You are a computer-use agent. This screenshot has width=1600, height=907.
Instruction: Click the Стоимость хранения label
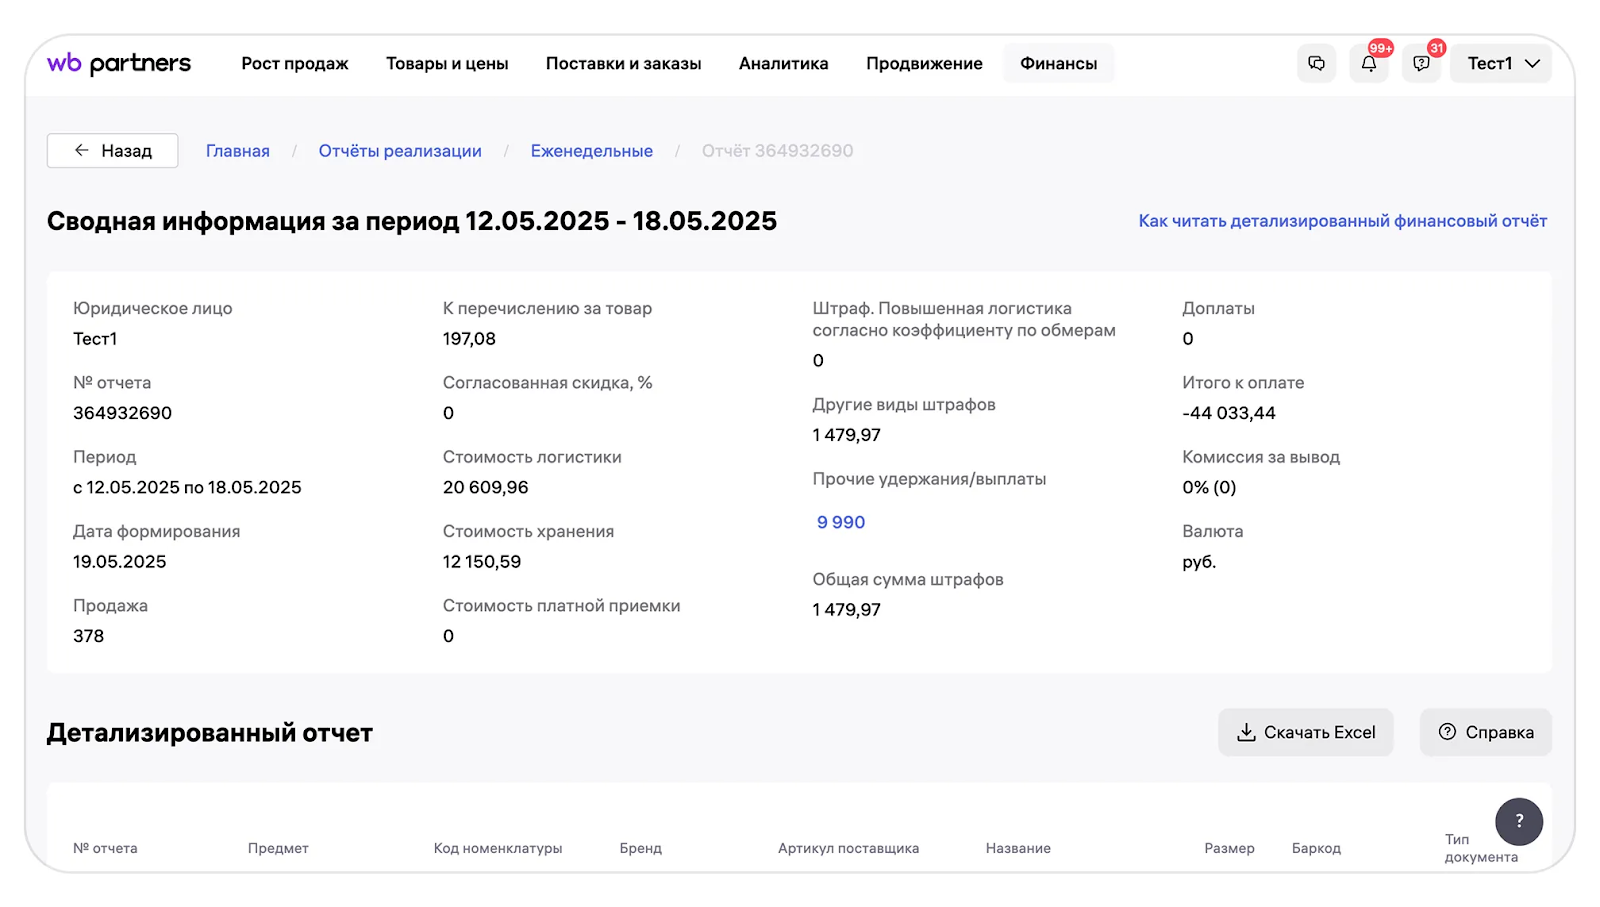point(528,531)
